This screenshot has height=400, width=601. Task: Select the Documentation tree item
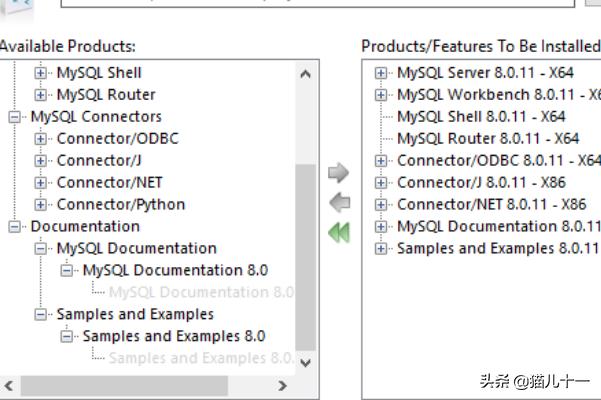pos(85,227)
